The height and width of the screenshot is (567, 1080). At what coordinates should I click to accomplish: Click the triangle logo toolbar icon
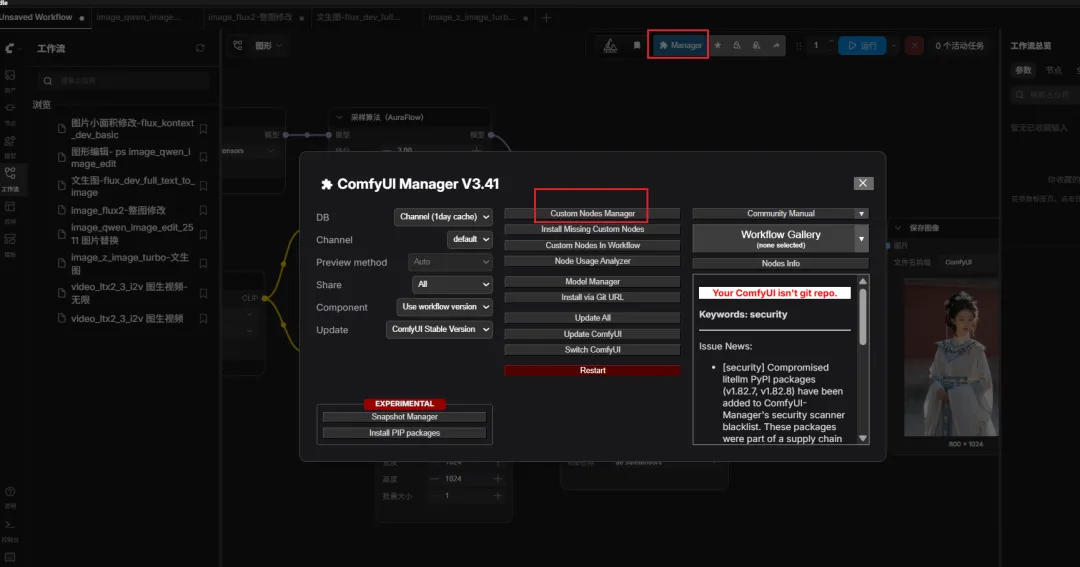pos(610,45)
